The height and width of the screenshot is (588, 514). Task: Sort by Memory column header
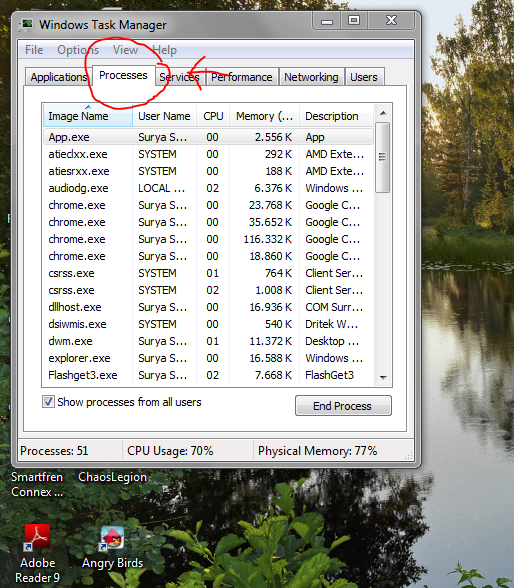(x=264, y=116)
